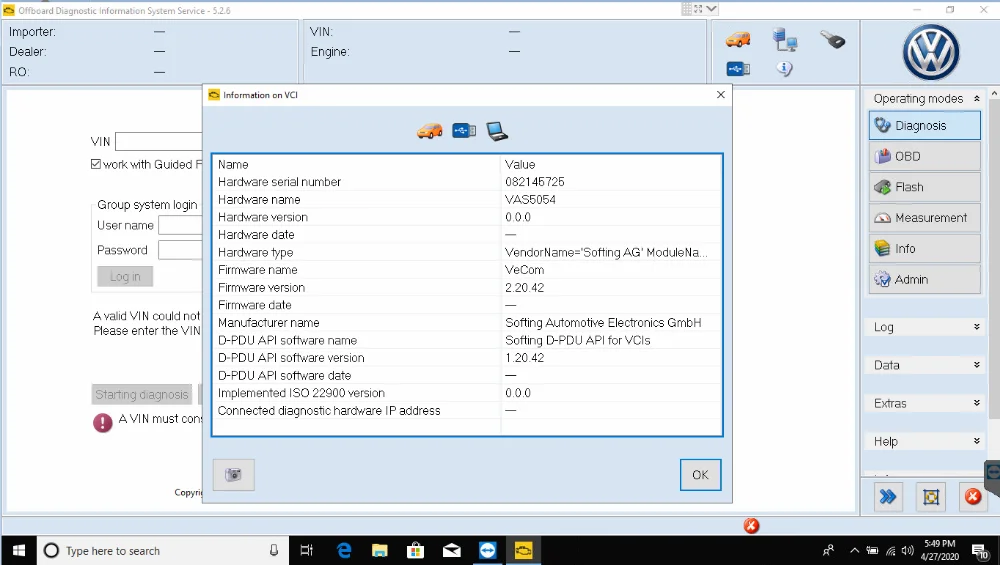Click the network computers icon in header
1000x565 pixels.
784,40
